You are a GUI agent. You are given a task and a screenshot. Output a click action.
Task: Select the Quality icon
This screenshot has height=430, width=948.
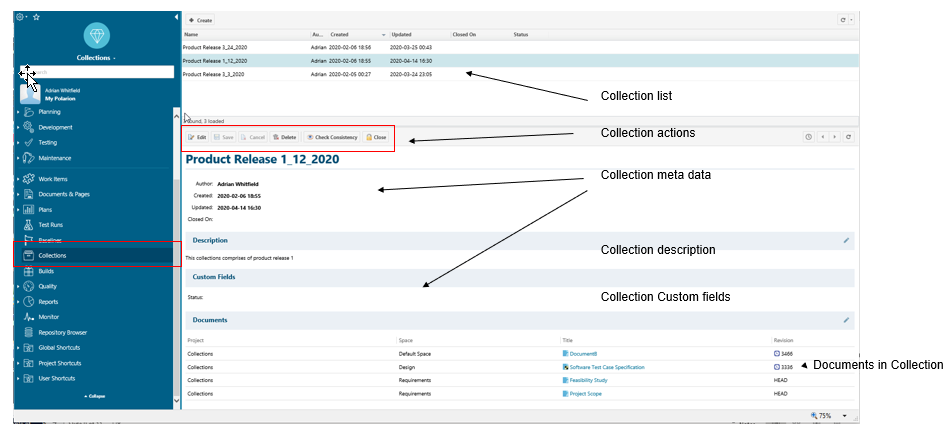[28, 286]
